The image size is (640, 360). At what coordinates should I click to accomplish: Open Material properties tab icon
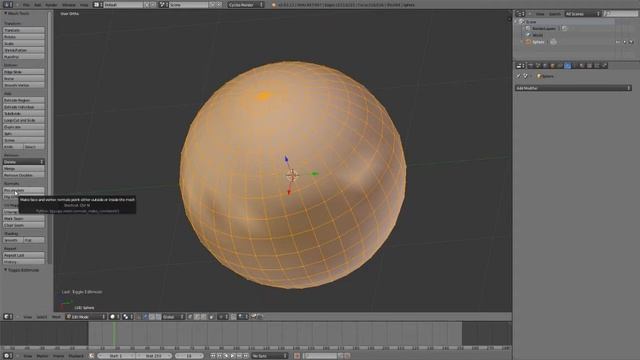[582, 66]
